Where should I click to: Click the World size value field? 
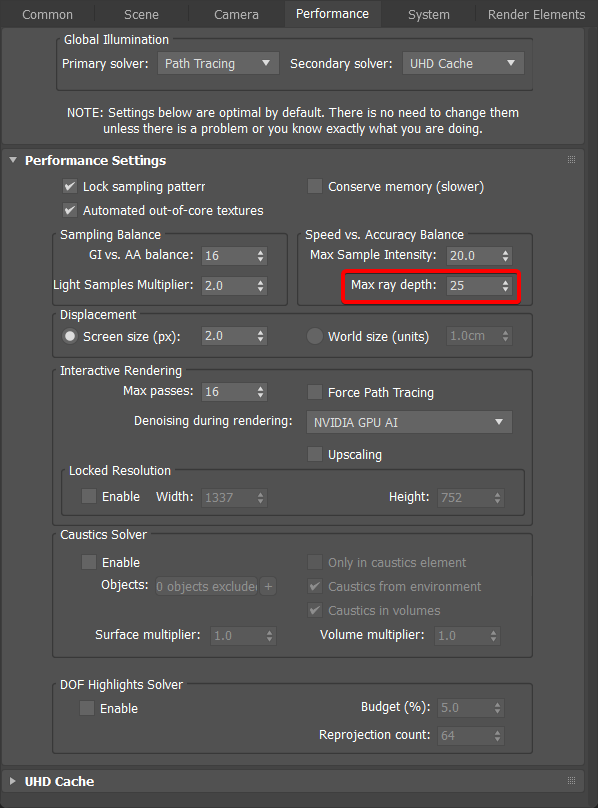coord(473,336)
